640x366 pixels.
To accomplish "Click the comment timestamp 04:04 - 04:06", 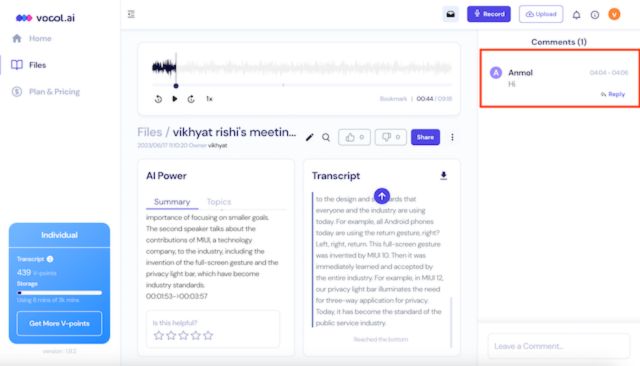I will click(x=609, y=73).
